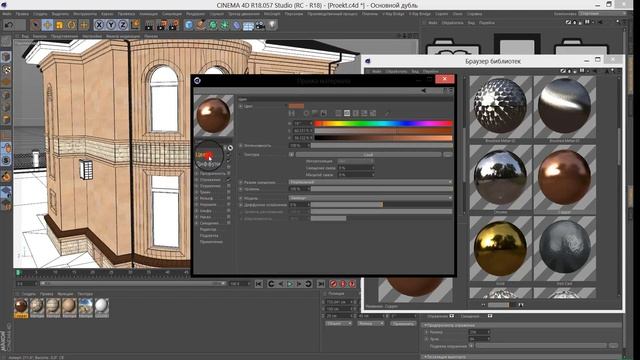Play the animation forward
This screenshot has height=360, width=640.
click(x=290, y=284)
